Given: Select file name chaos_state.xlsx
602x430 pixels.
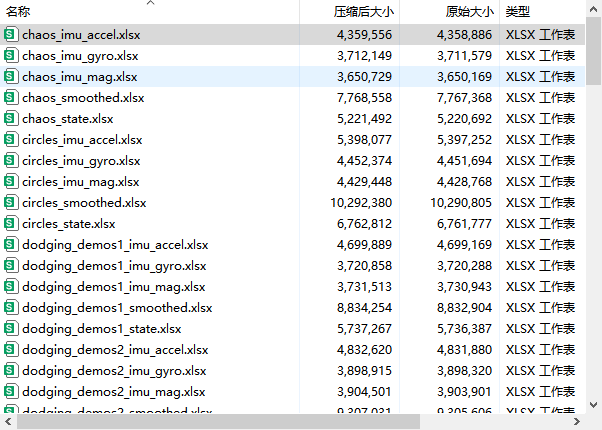Looking at the screenshot, I should pyautogui.click(x=68, y=119).
